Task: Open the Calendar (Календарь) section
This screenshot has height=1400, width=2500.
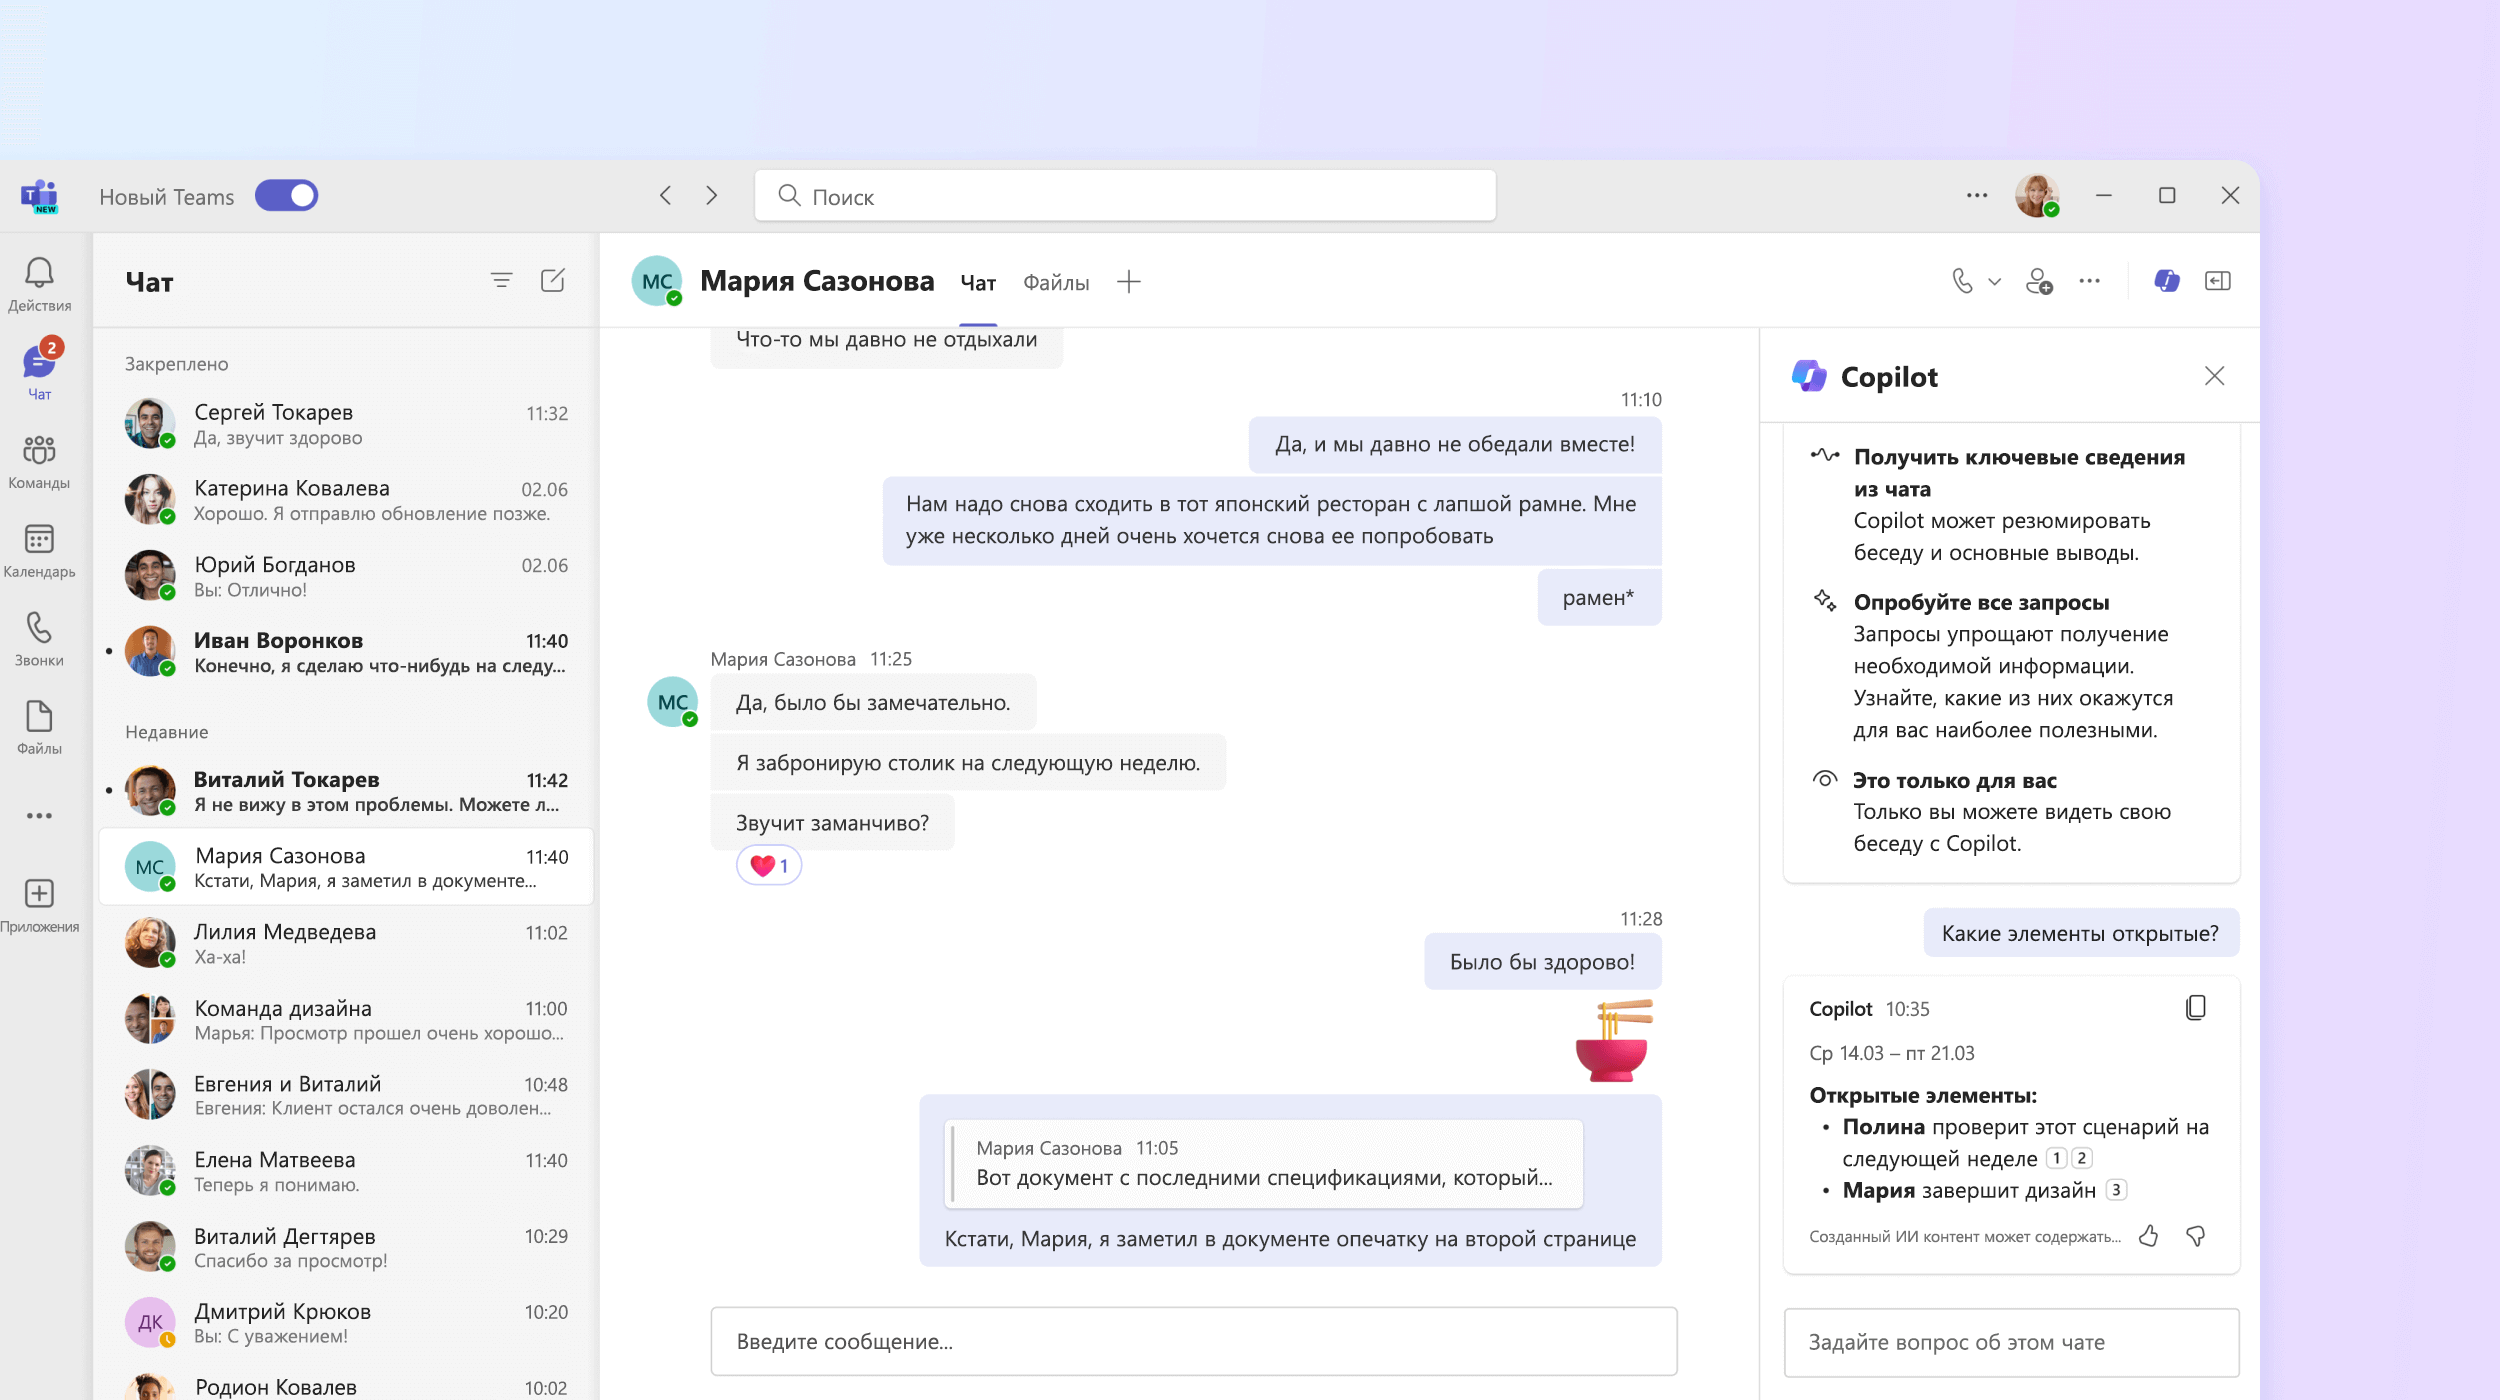Action: click(39, 550)
